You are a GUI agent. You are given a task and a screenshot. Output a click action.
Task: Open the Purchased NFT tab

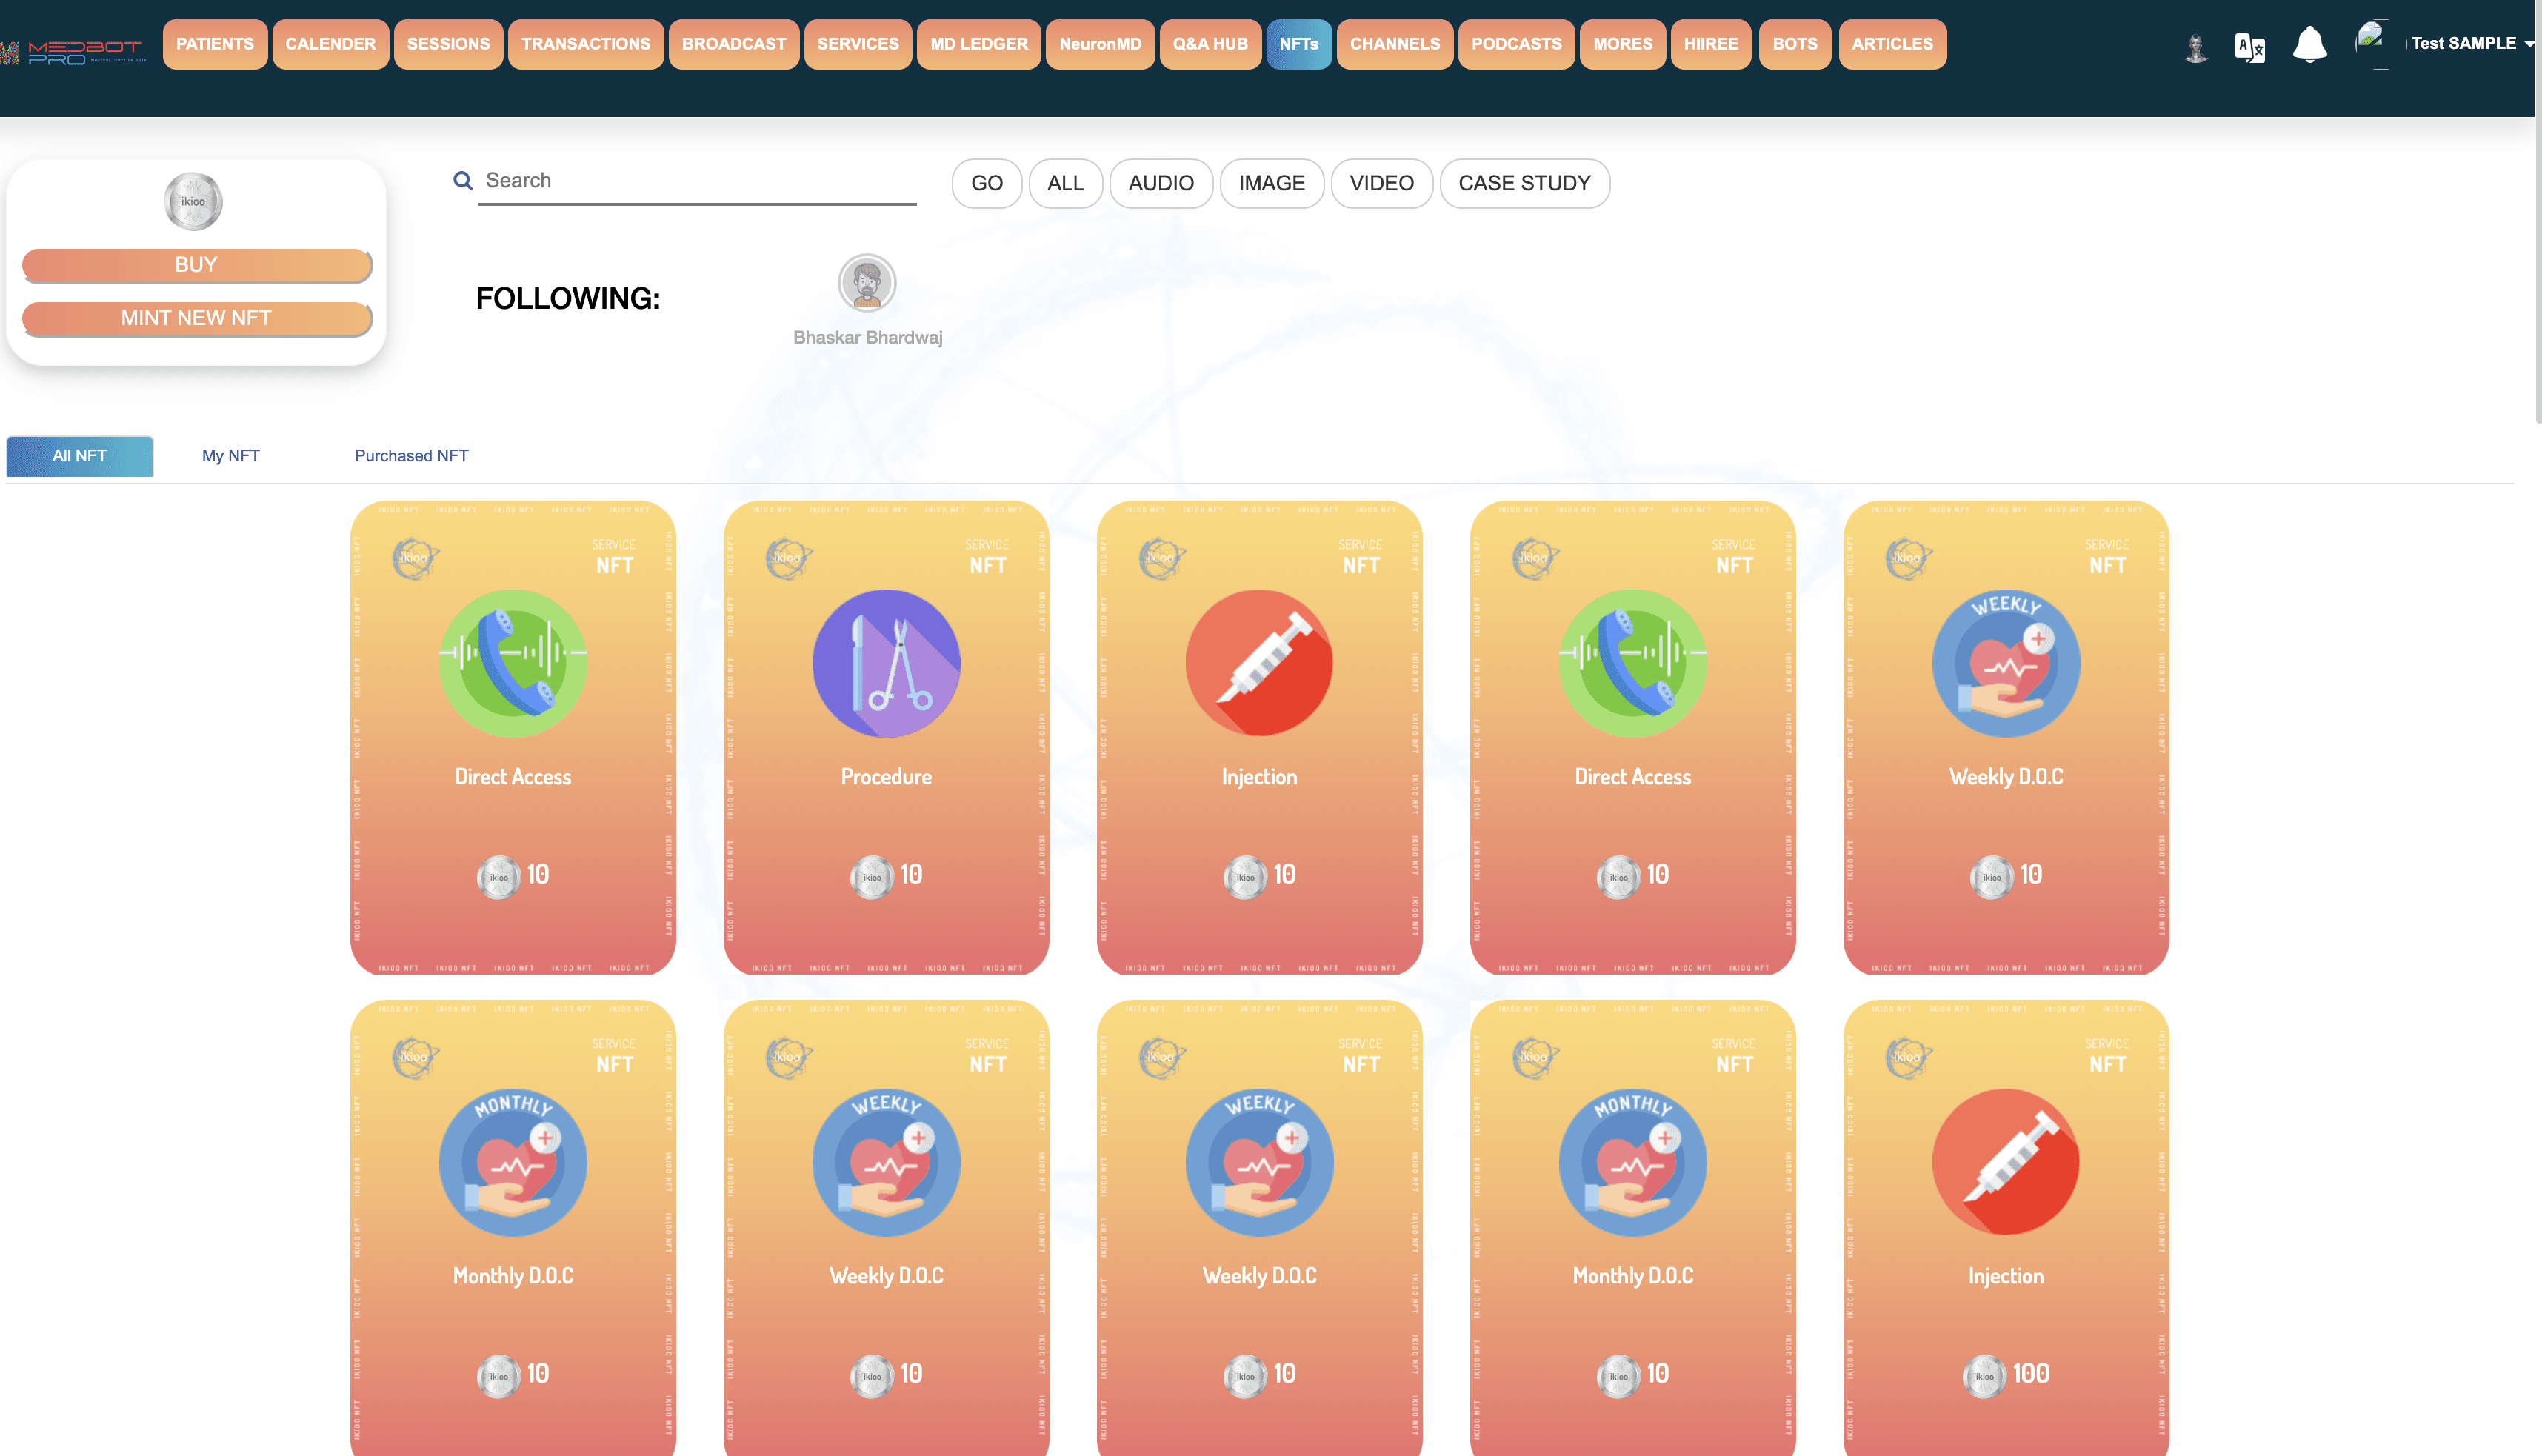click(x=411, y=456)
